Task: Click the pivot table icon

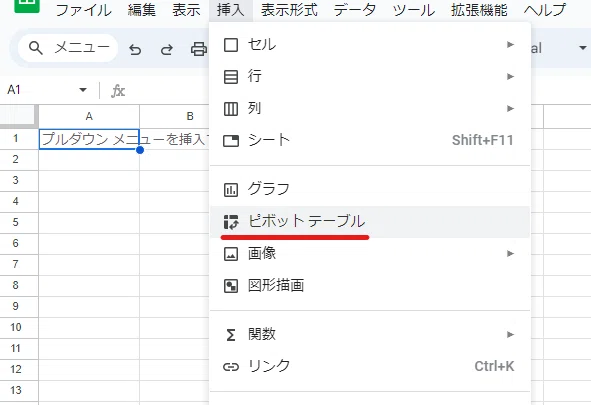Action: point(231,222)
